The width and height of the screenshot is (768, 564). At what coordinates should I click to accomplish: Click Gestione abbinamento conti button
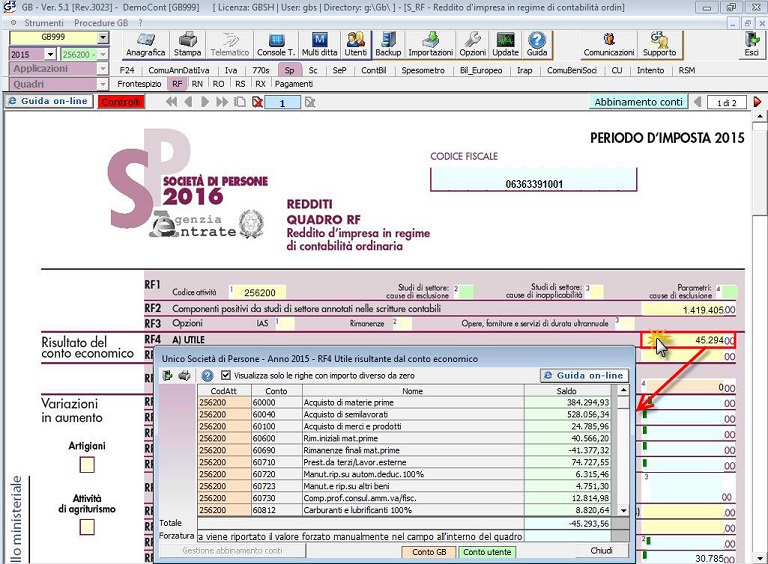pos(232,551)
